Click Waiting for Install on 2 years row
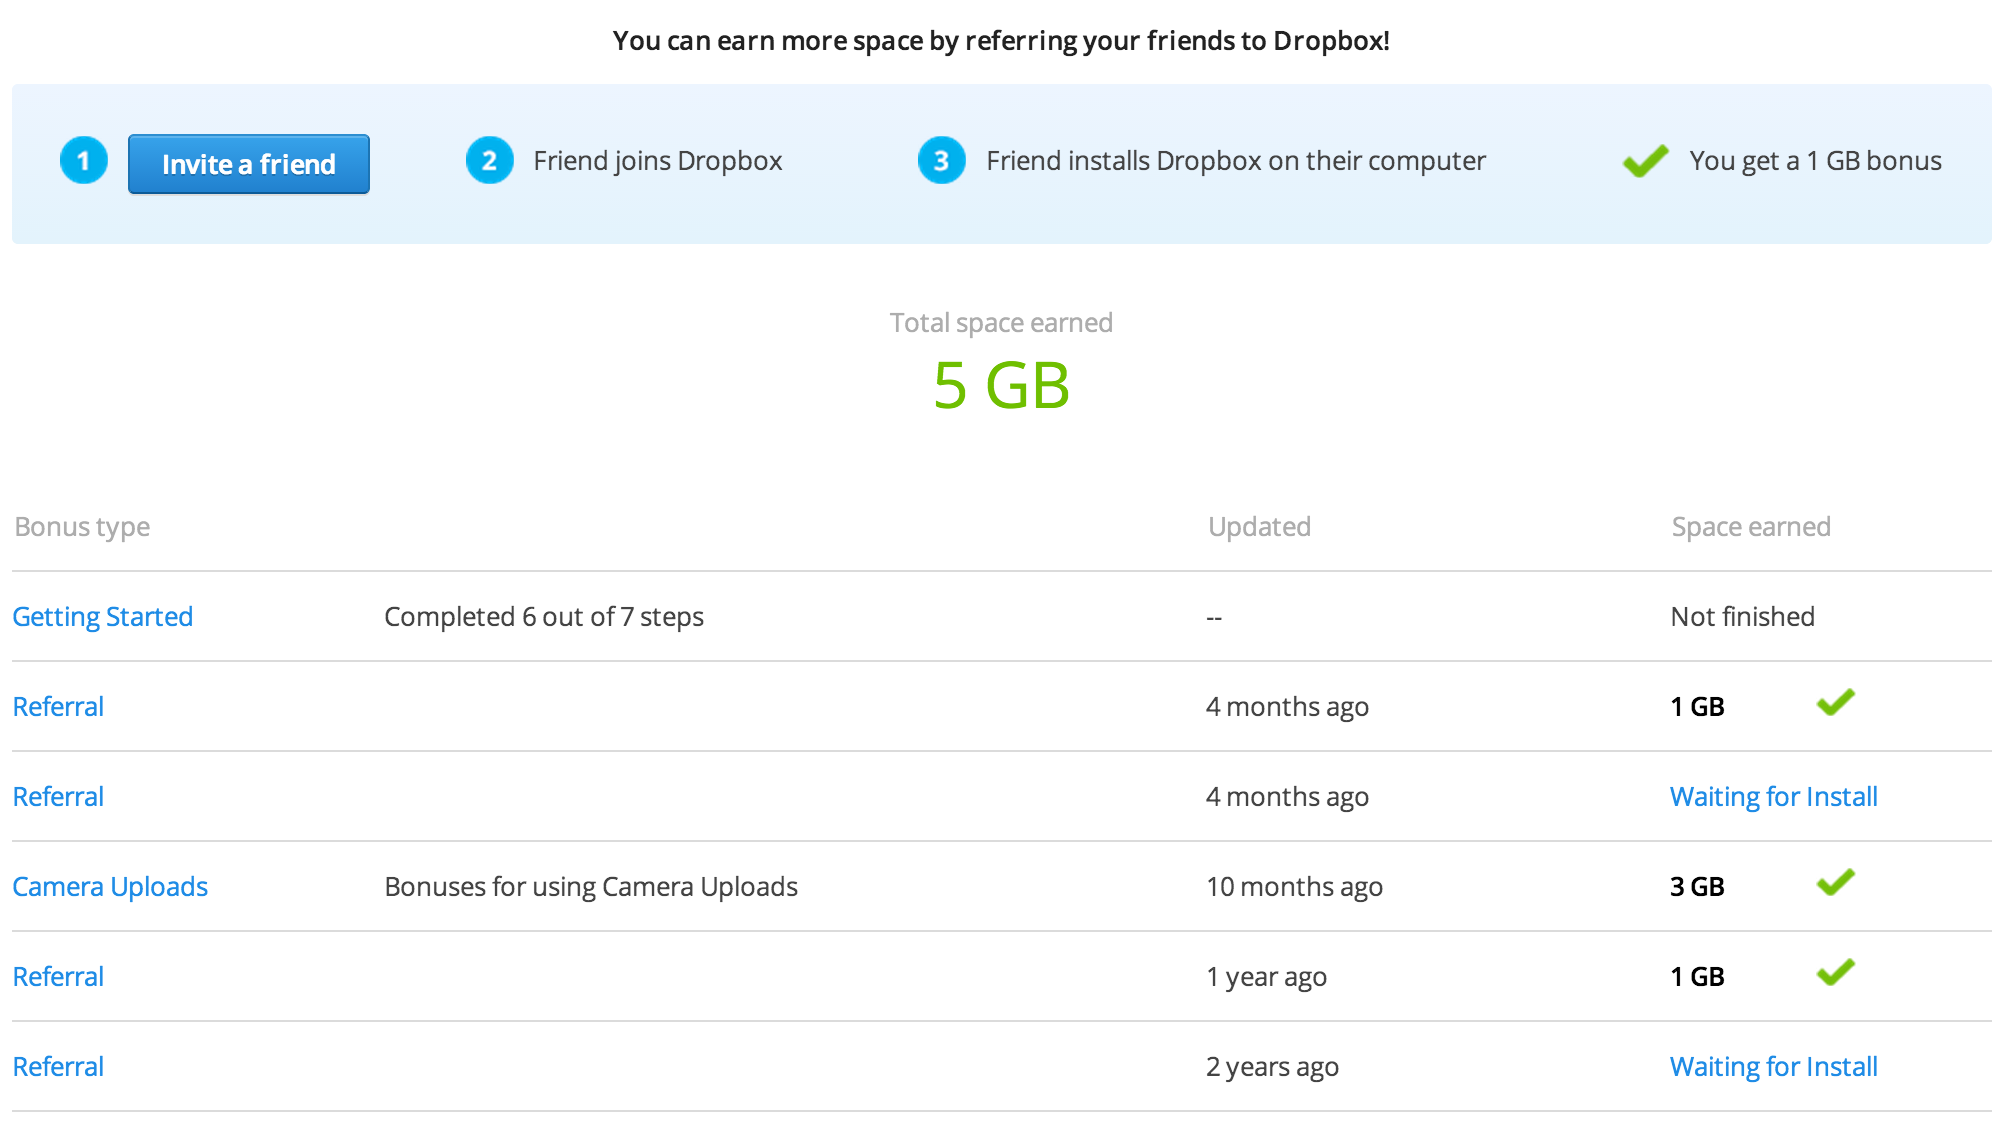2012x1138 pixels. 1774,1067
